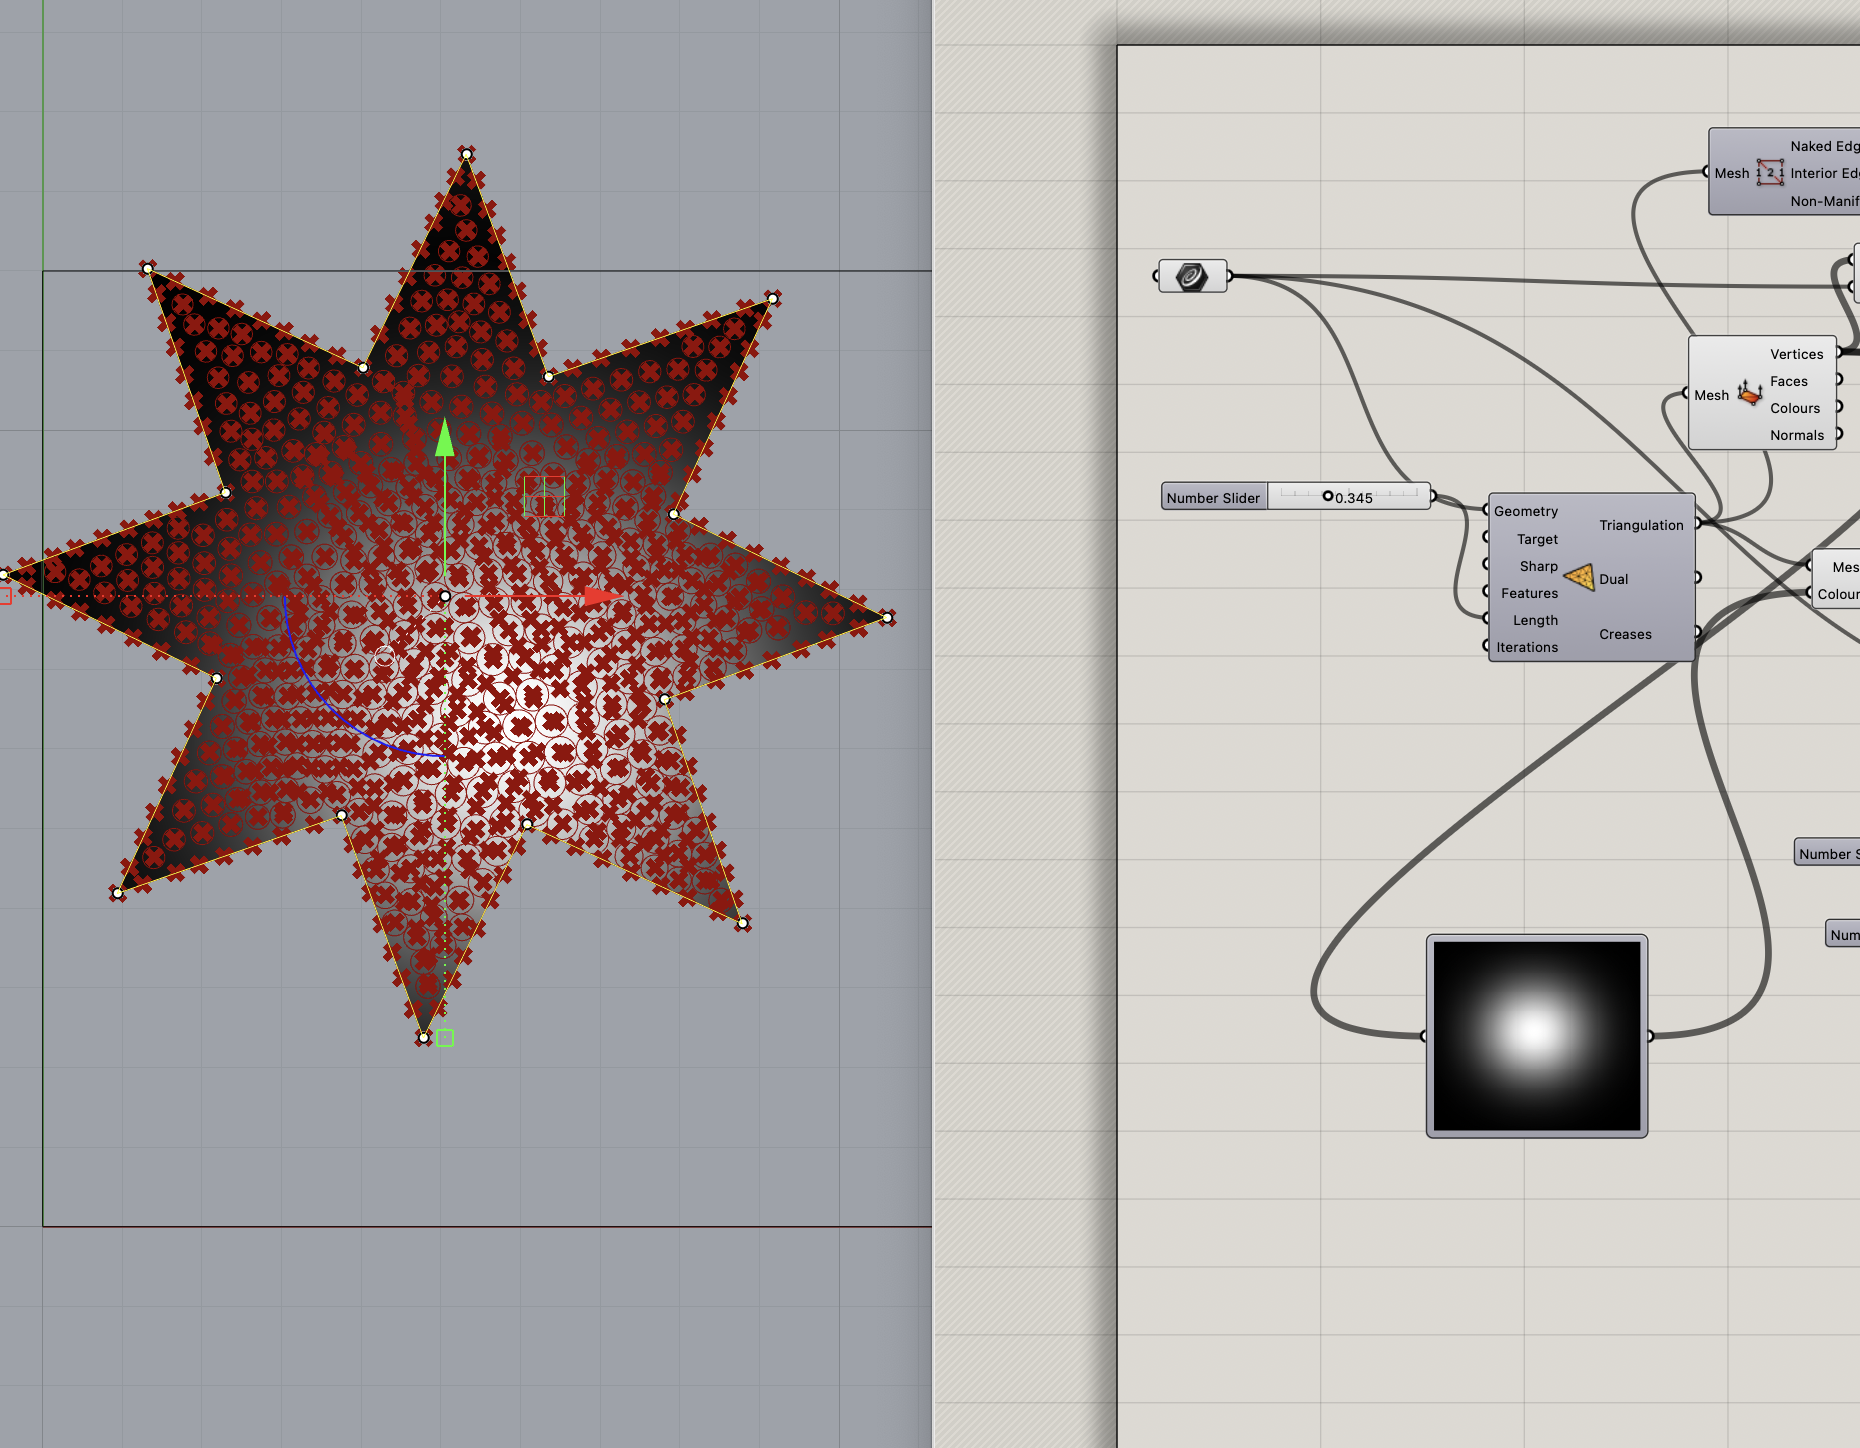Click the red gumball X-axis arrow
The width and height of the screenshot is (1860, 1448).
coord(602,597)
